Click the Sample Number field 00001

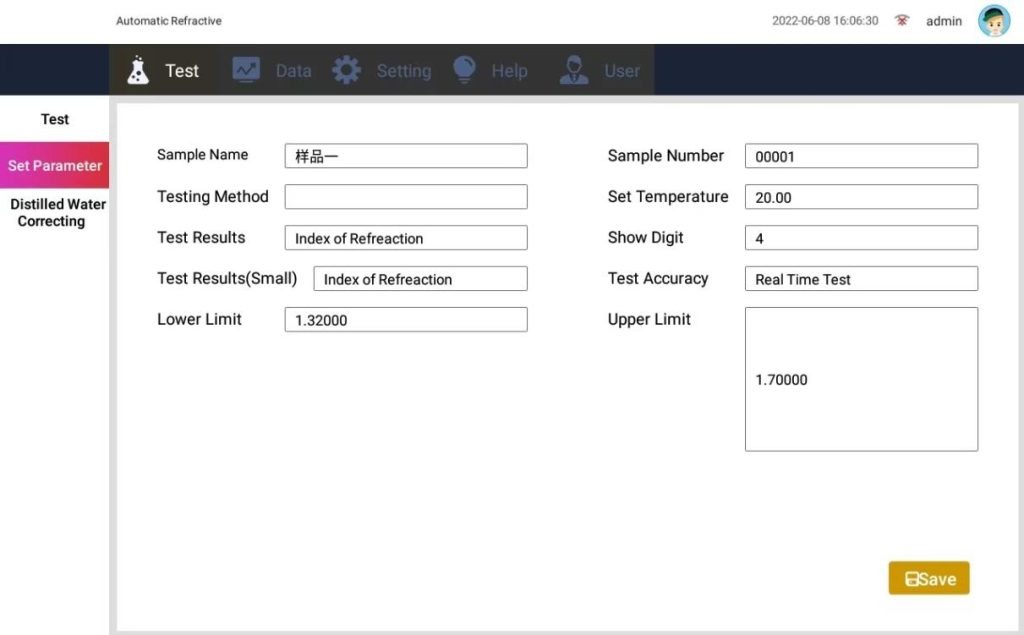[x=861, y=156]
